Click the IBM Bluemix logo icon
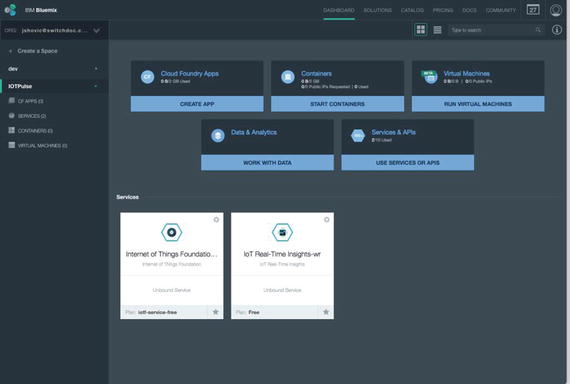570x384 pixels. pos(11,10)
